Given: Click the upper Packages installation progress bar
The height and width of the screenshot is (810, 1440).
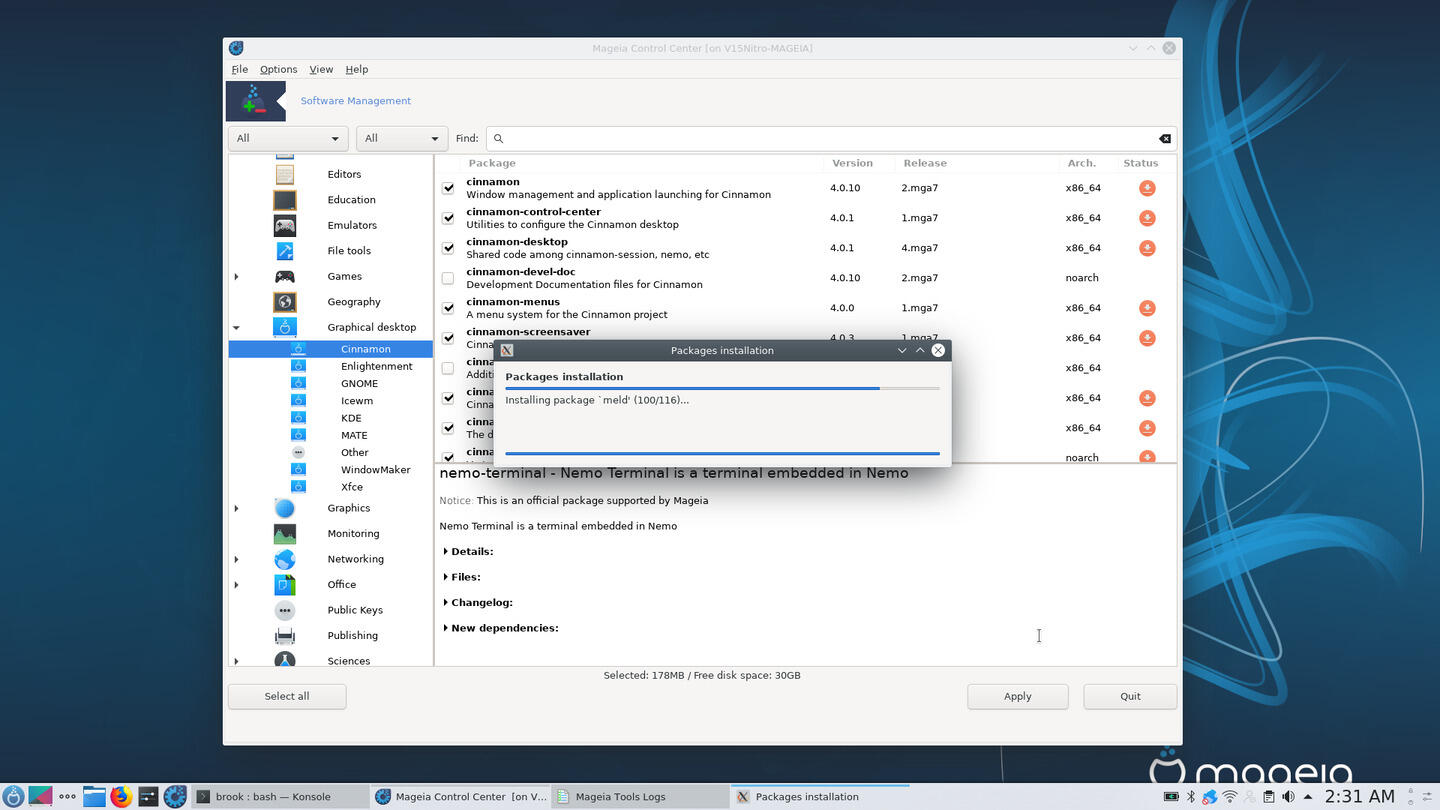Looking at the screenshot, I should click(722, 388).
